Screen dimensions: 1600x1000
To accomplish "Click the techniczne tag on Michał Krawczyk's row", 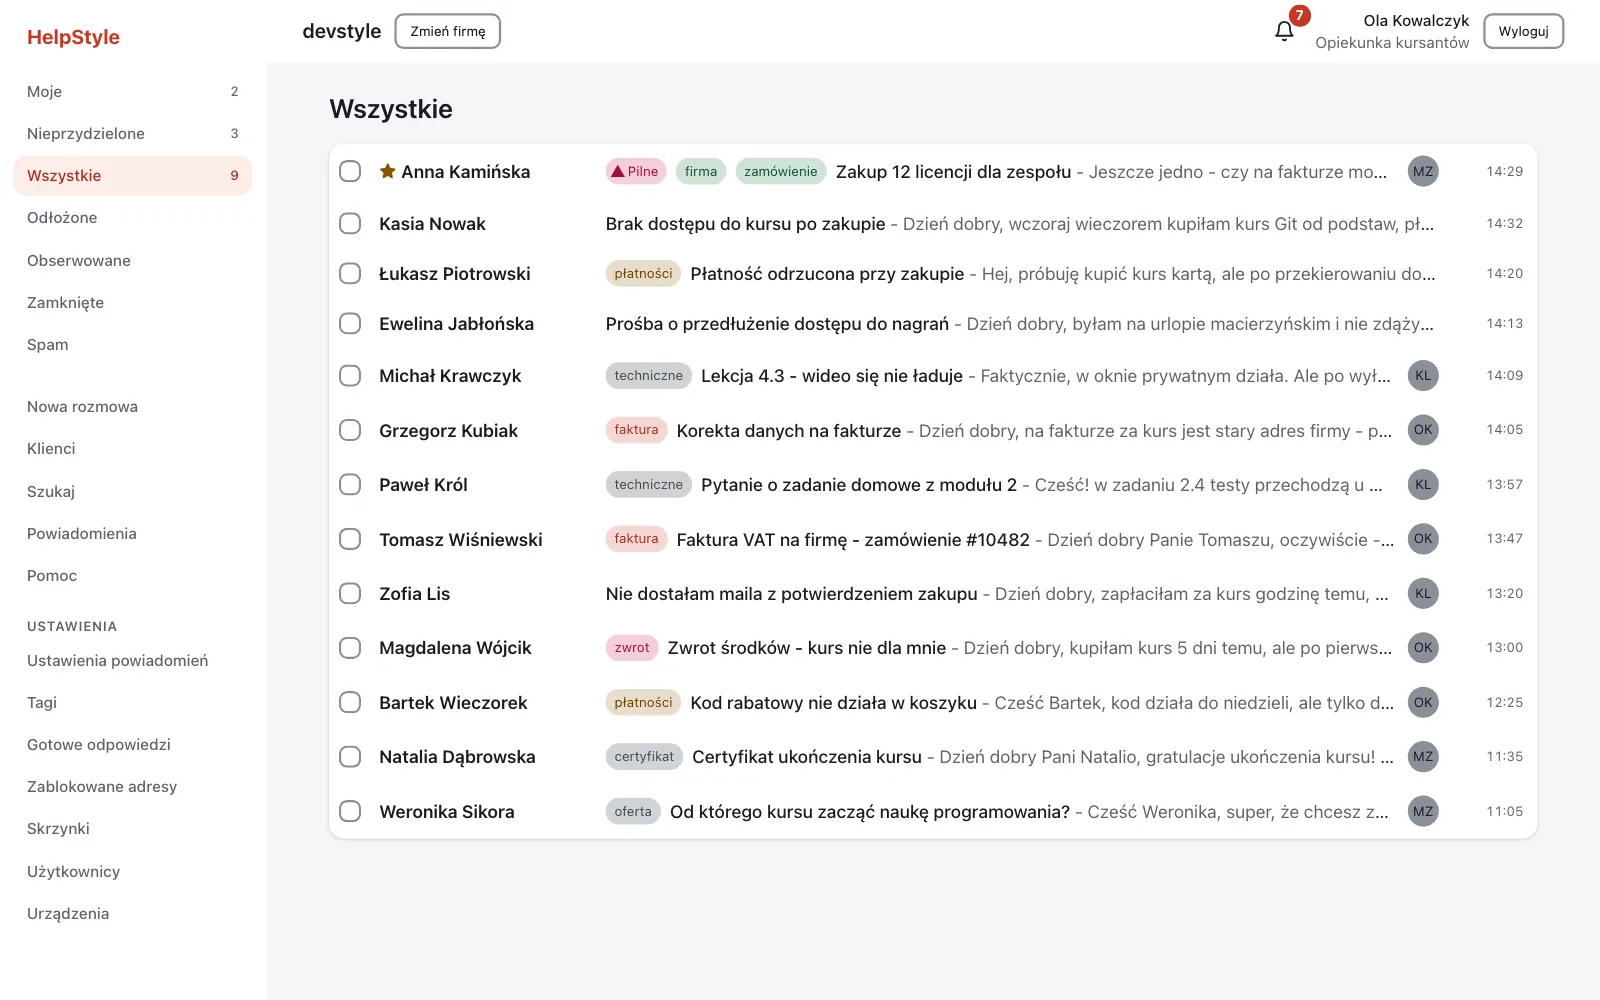I will click(x=648, y=376).
